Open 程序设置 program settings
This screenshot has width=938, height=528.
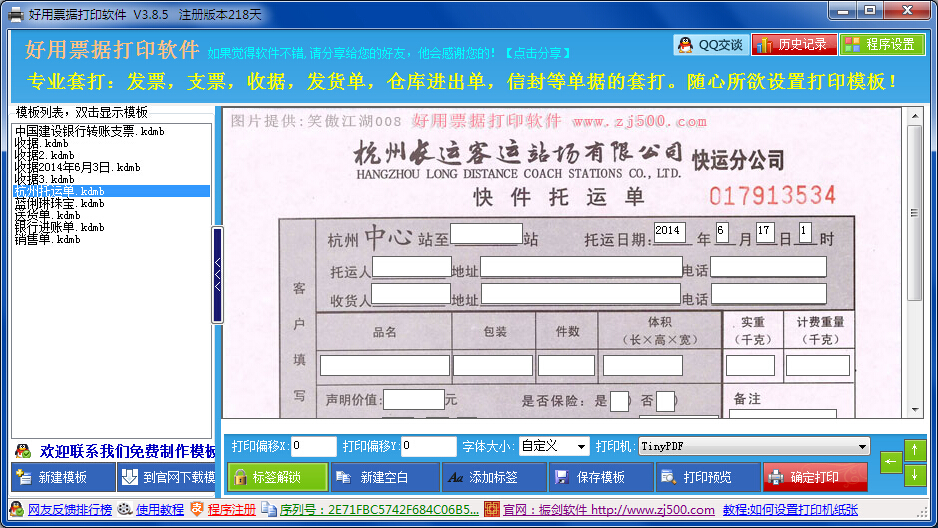point(882,45)
